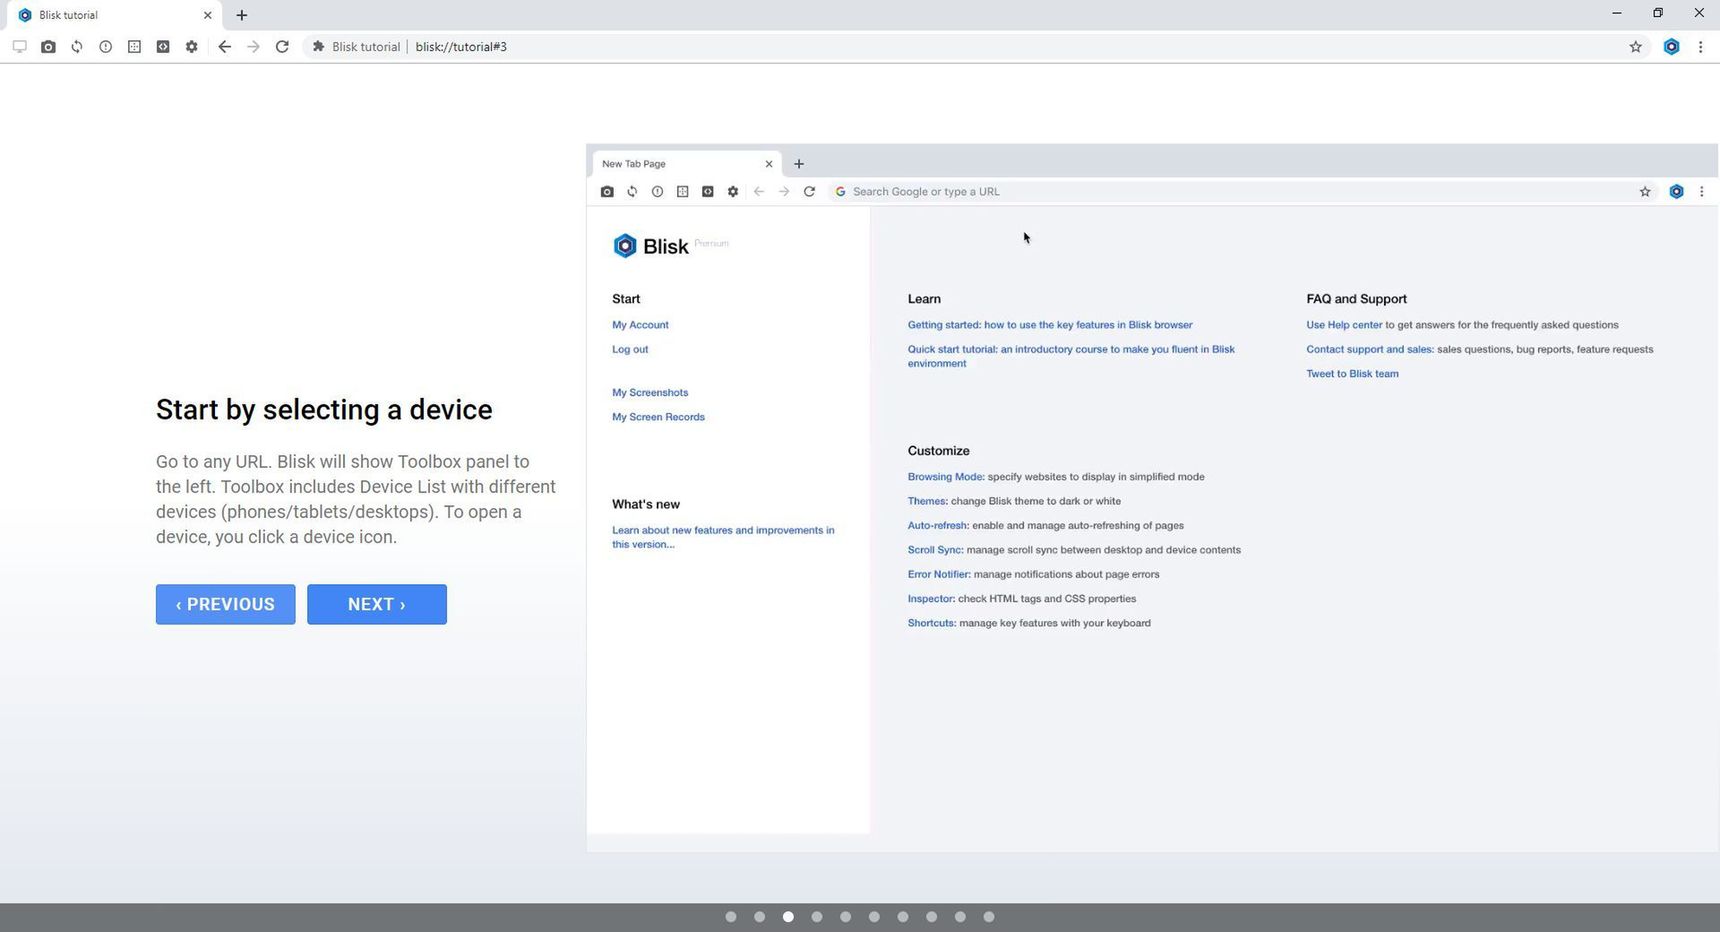Click error notifier icon in tutorial preview toolbar

pos(657,192)
